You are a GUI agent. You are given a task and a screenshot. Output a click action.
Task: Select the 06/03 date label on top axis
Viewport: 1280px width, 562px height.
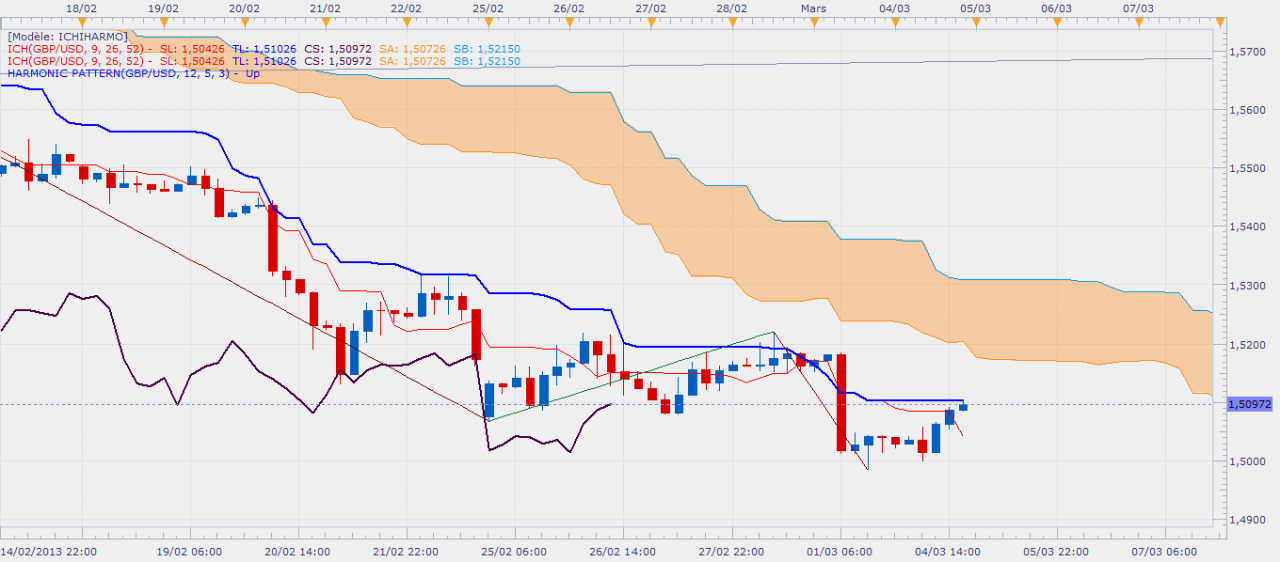(1056, 7)
